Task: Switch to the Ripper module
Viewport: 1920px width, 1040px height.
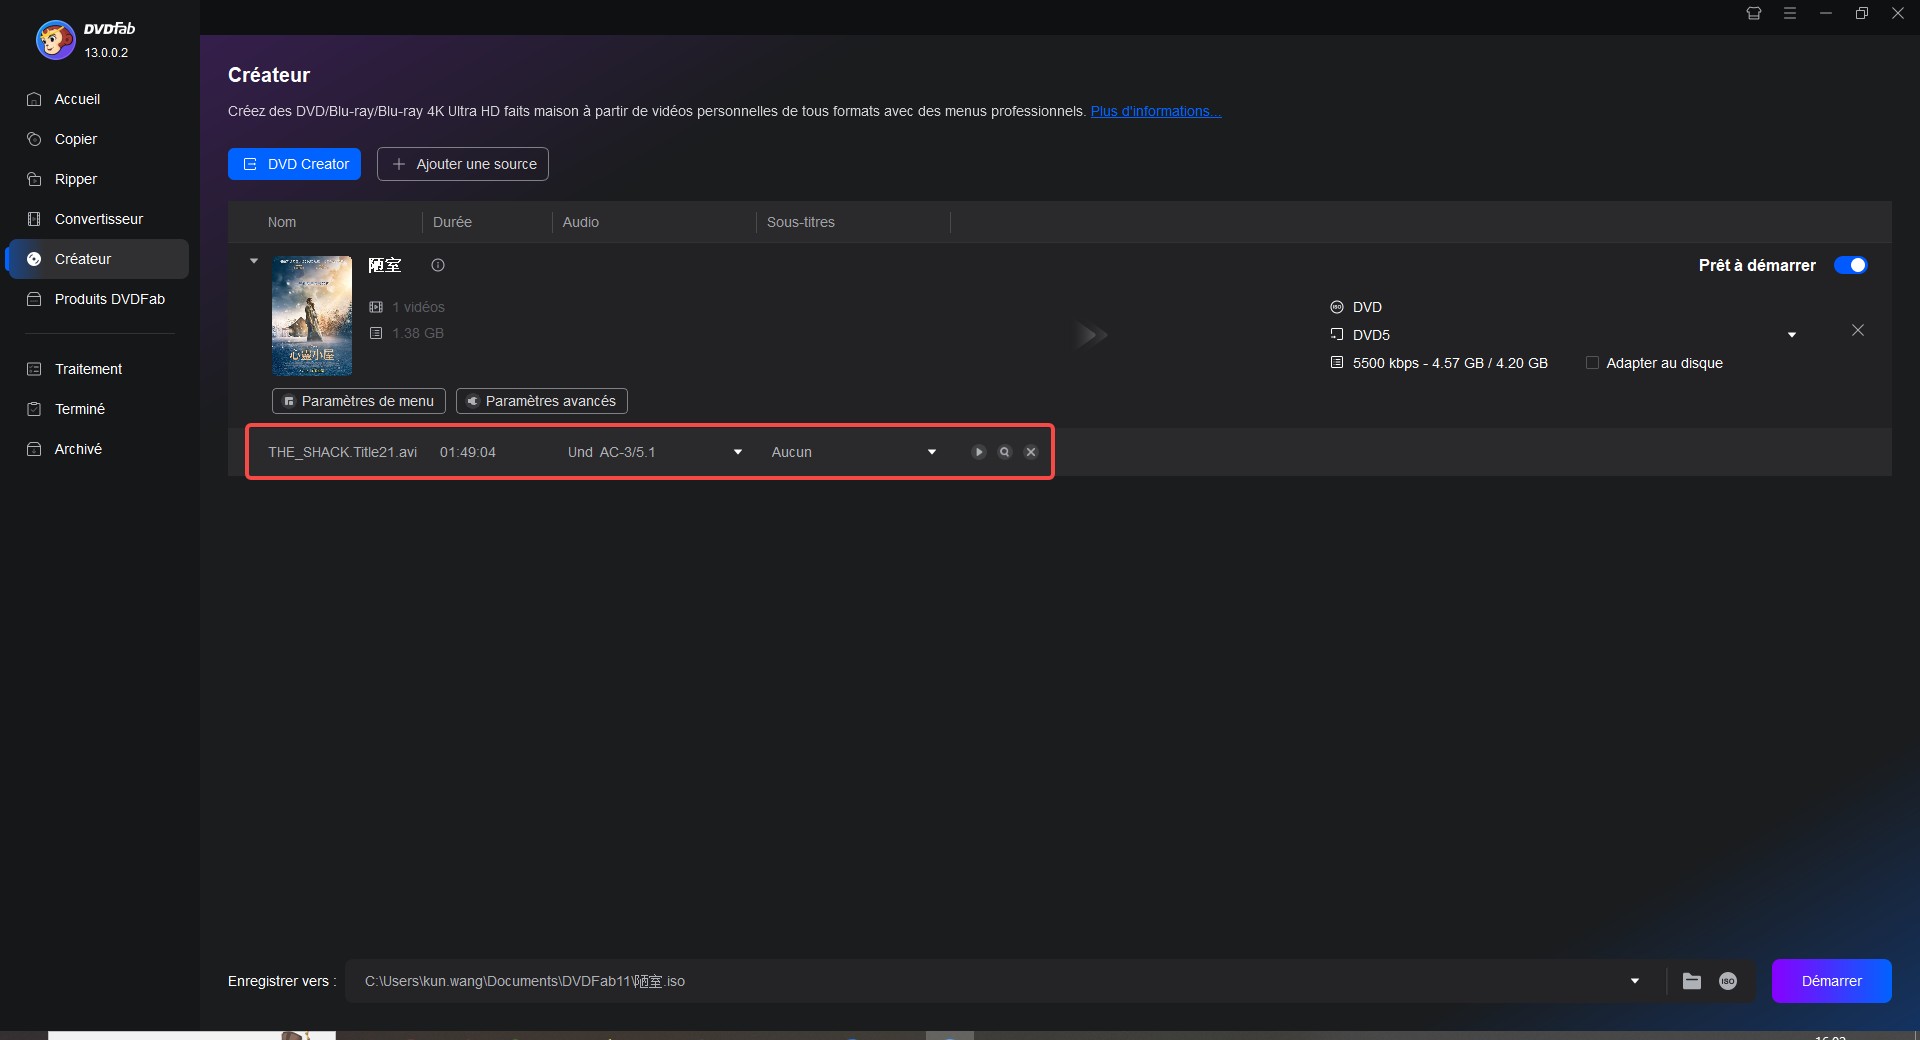Action: tap(76, 179)
